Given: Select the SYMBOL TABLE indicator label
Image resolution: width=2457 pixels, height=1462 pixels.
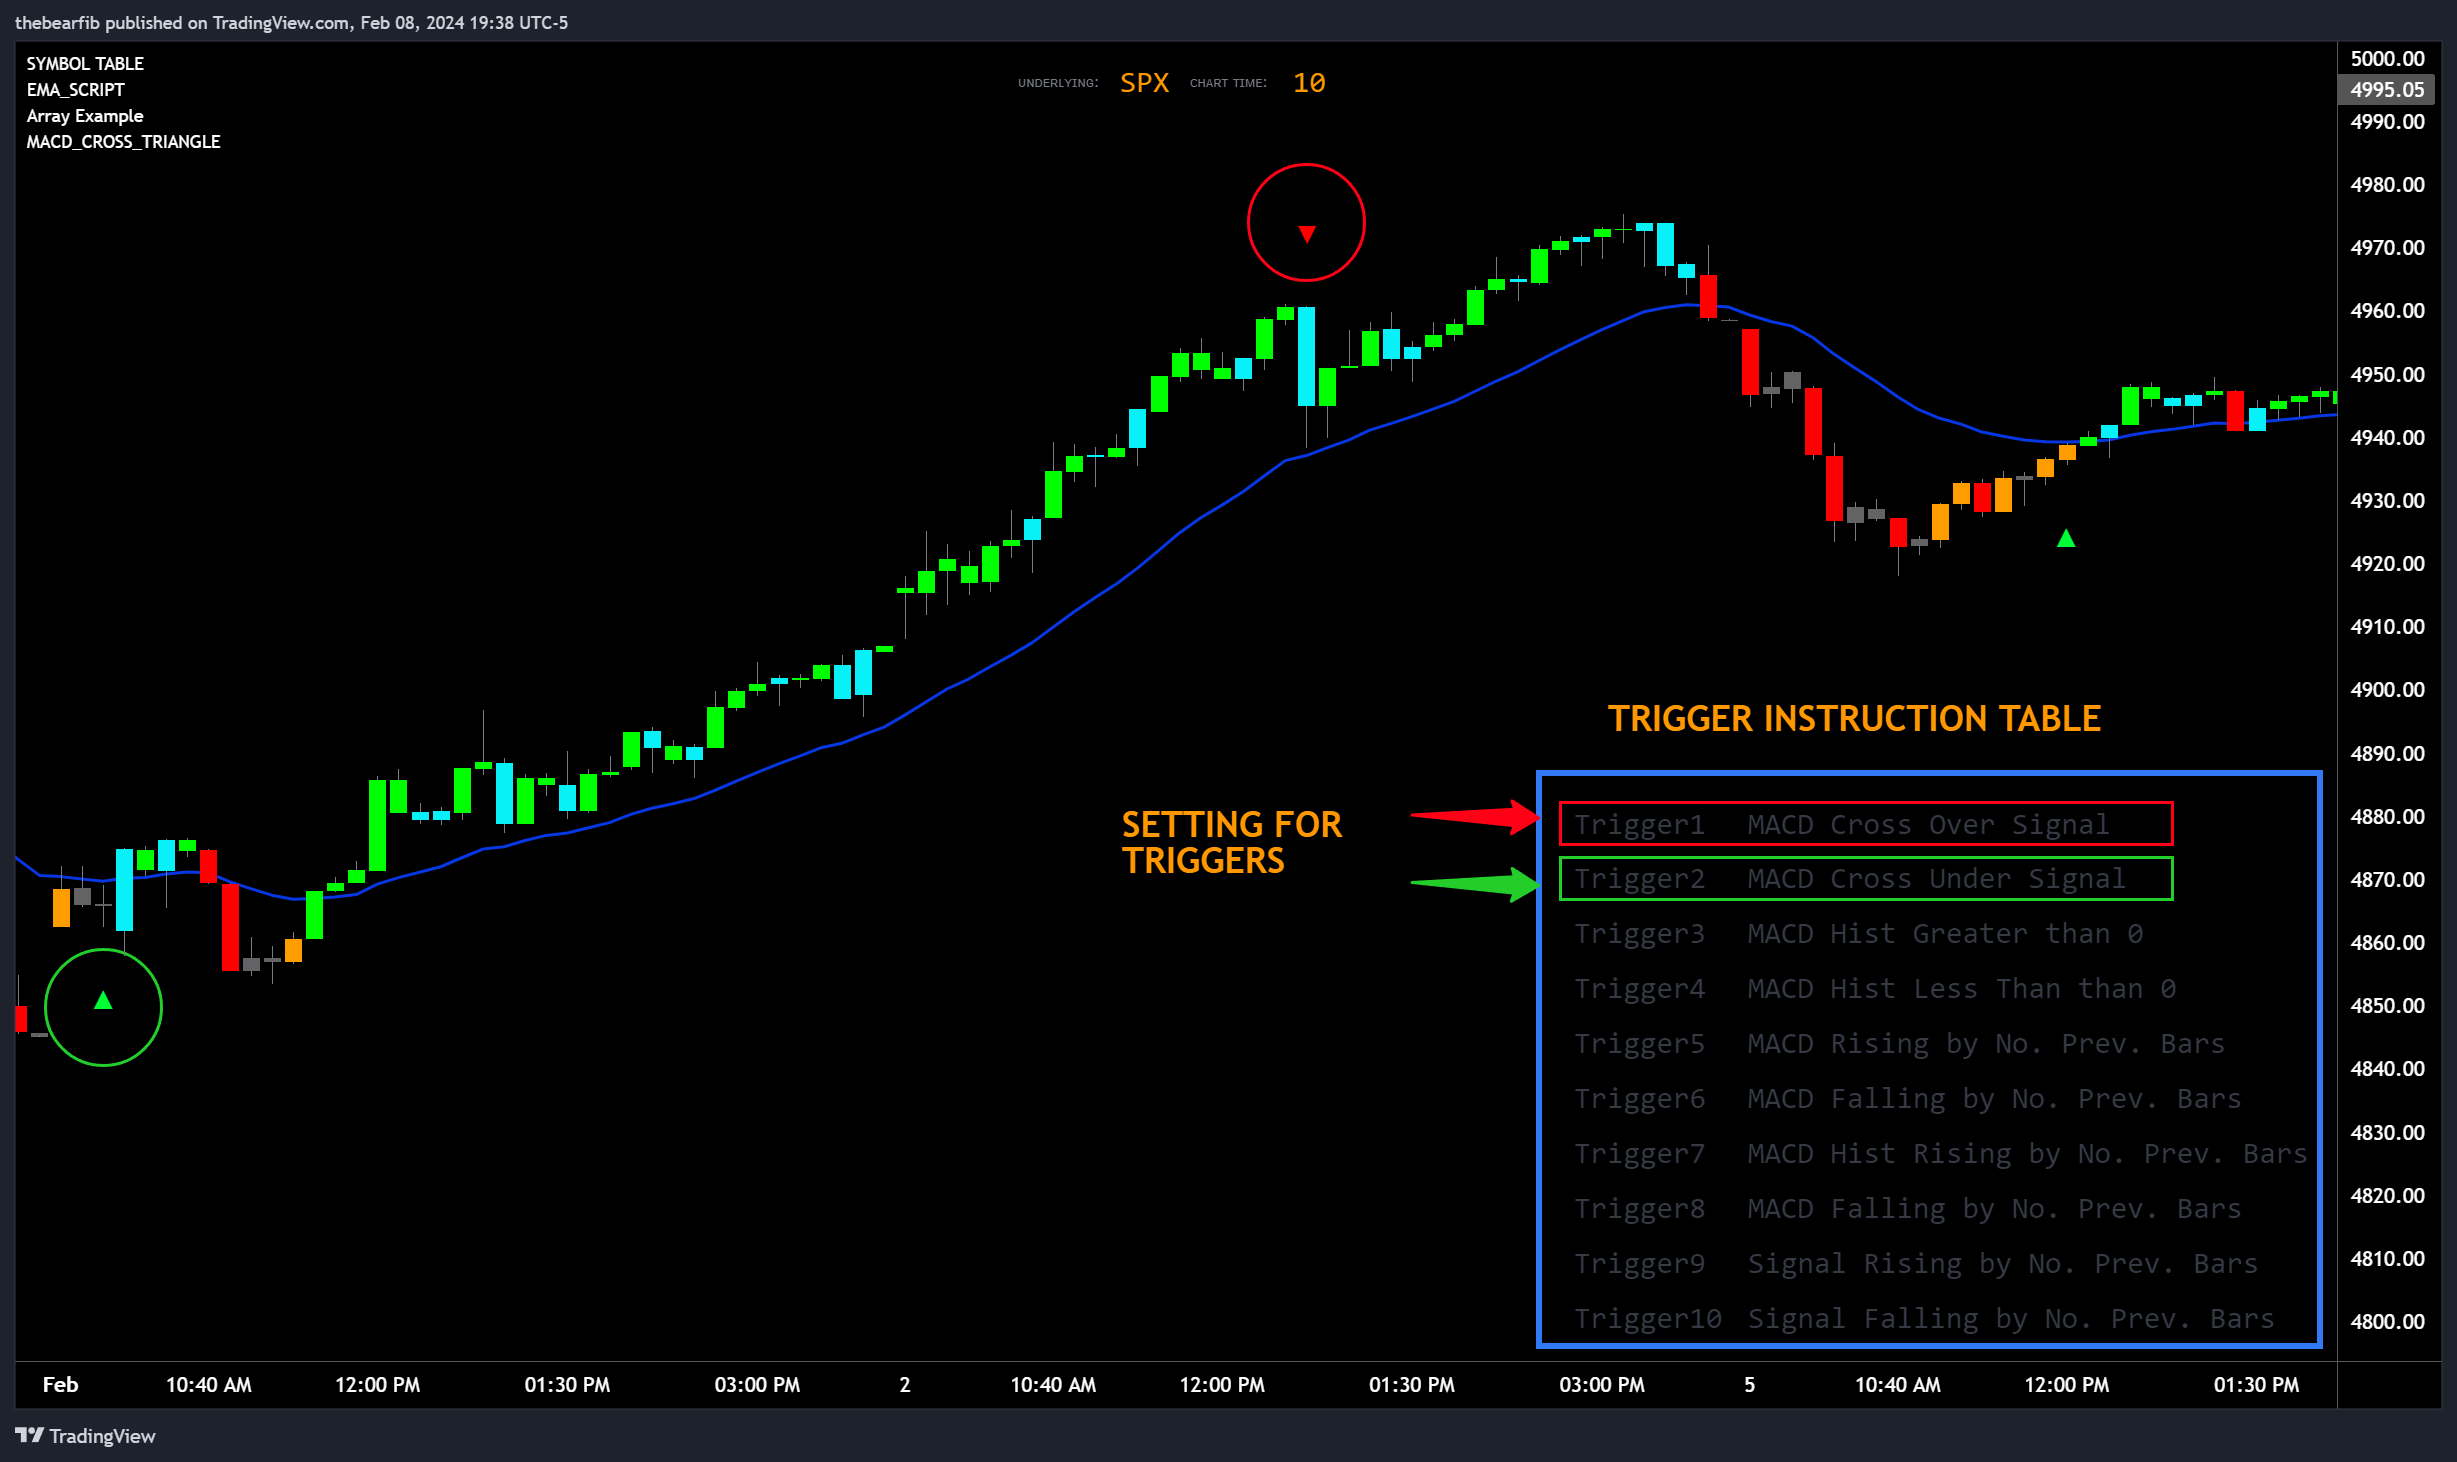Looking at the screenshot, I should [x=85, y=63].
